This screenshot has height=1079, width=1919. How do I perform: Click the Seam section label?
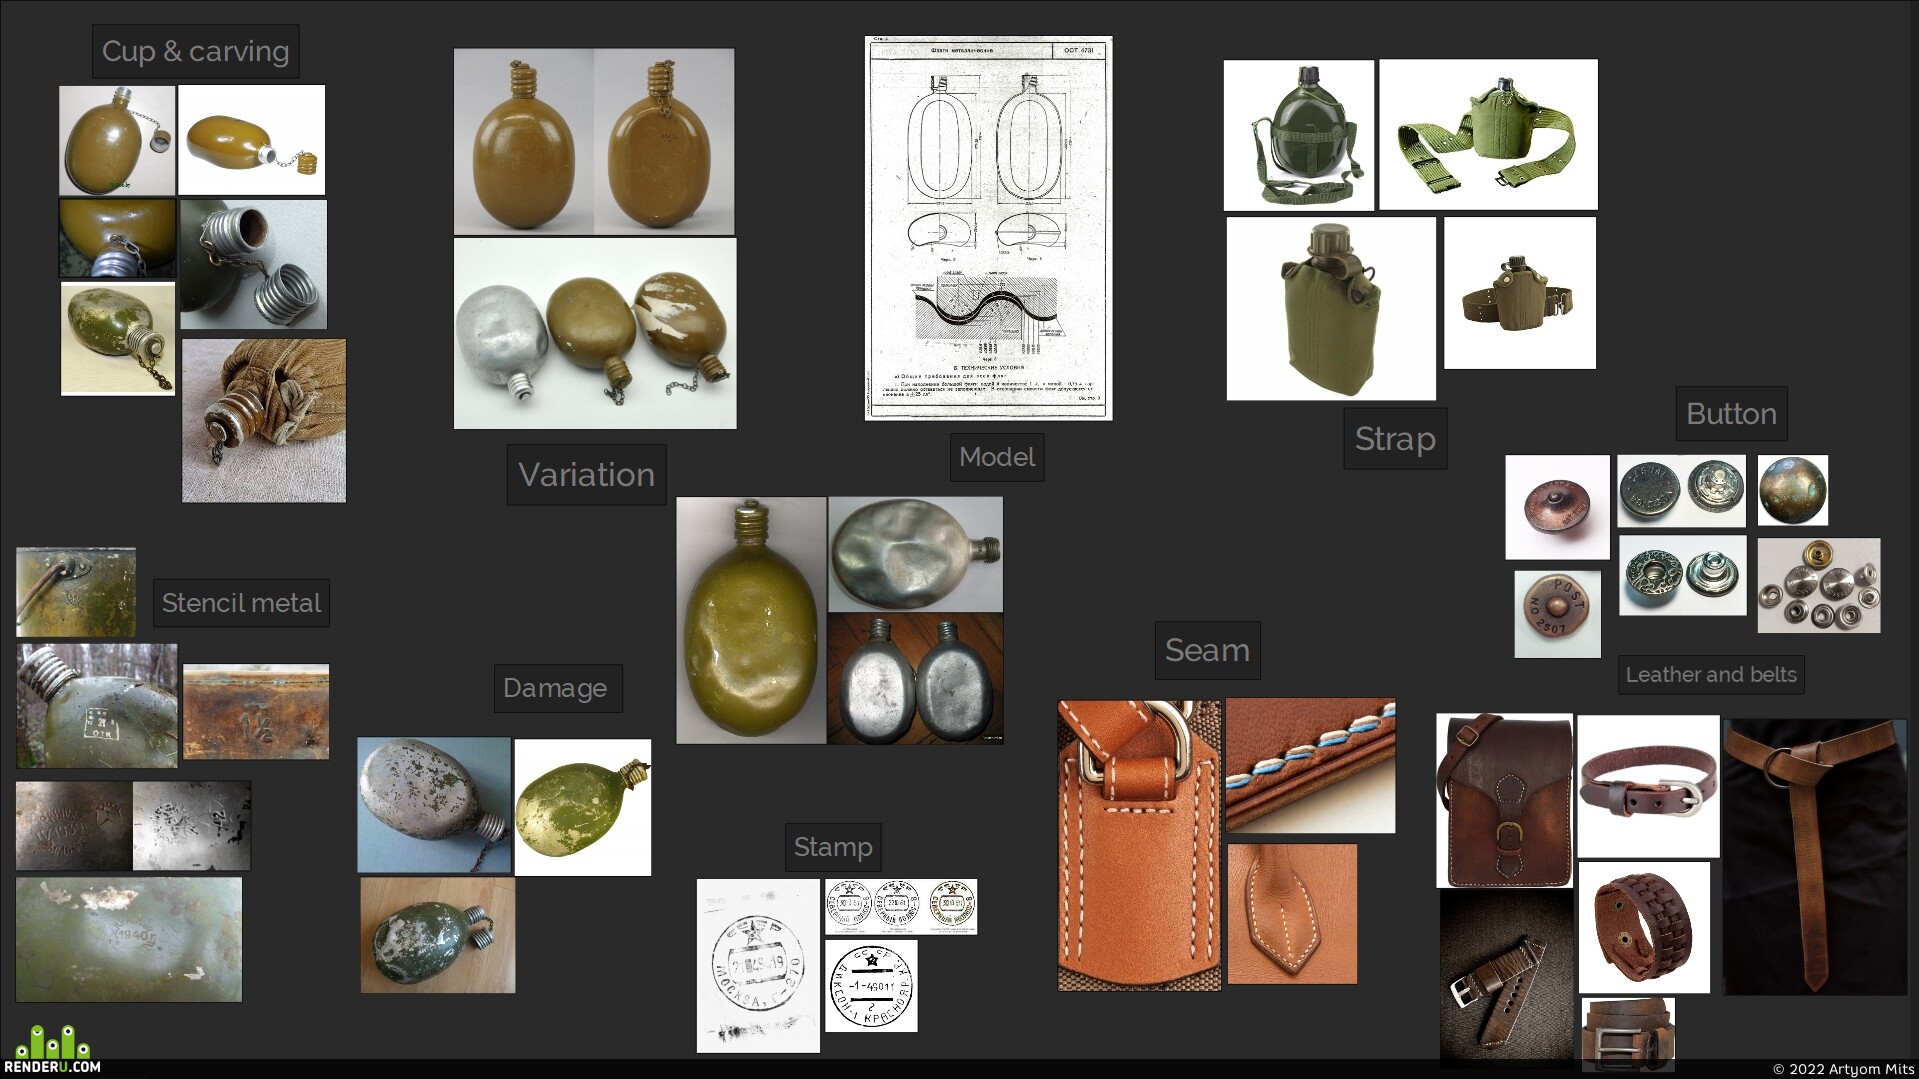[x=1207, y=650]
